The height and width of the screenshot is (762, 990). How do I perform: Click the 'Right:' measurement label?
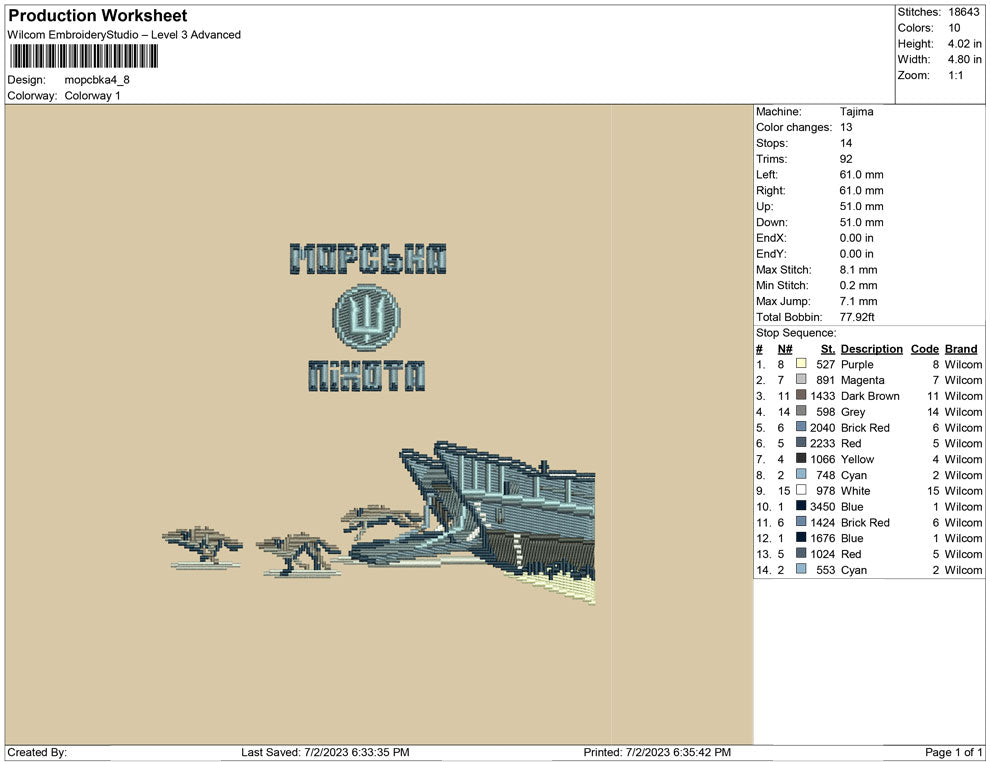[770, 190]
